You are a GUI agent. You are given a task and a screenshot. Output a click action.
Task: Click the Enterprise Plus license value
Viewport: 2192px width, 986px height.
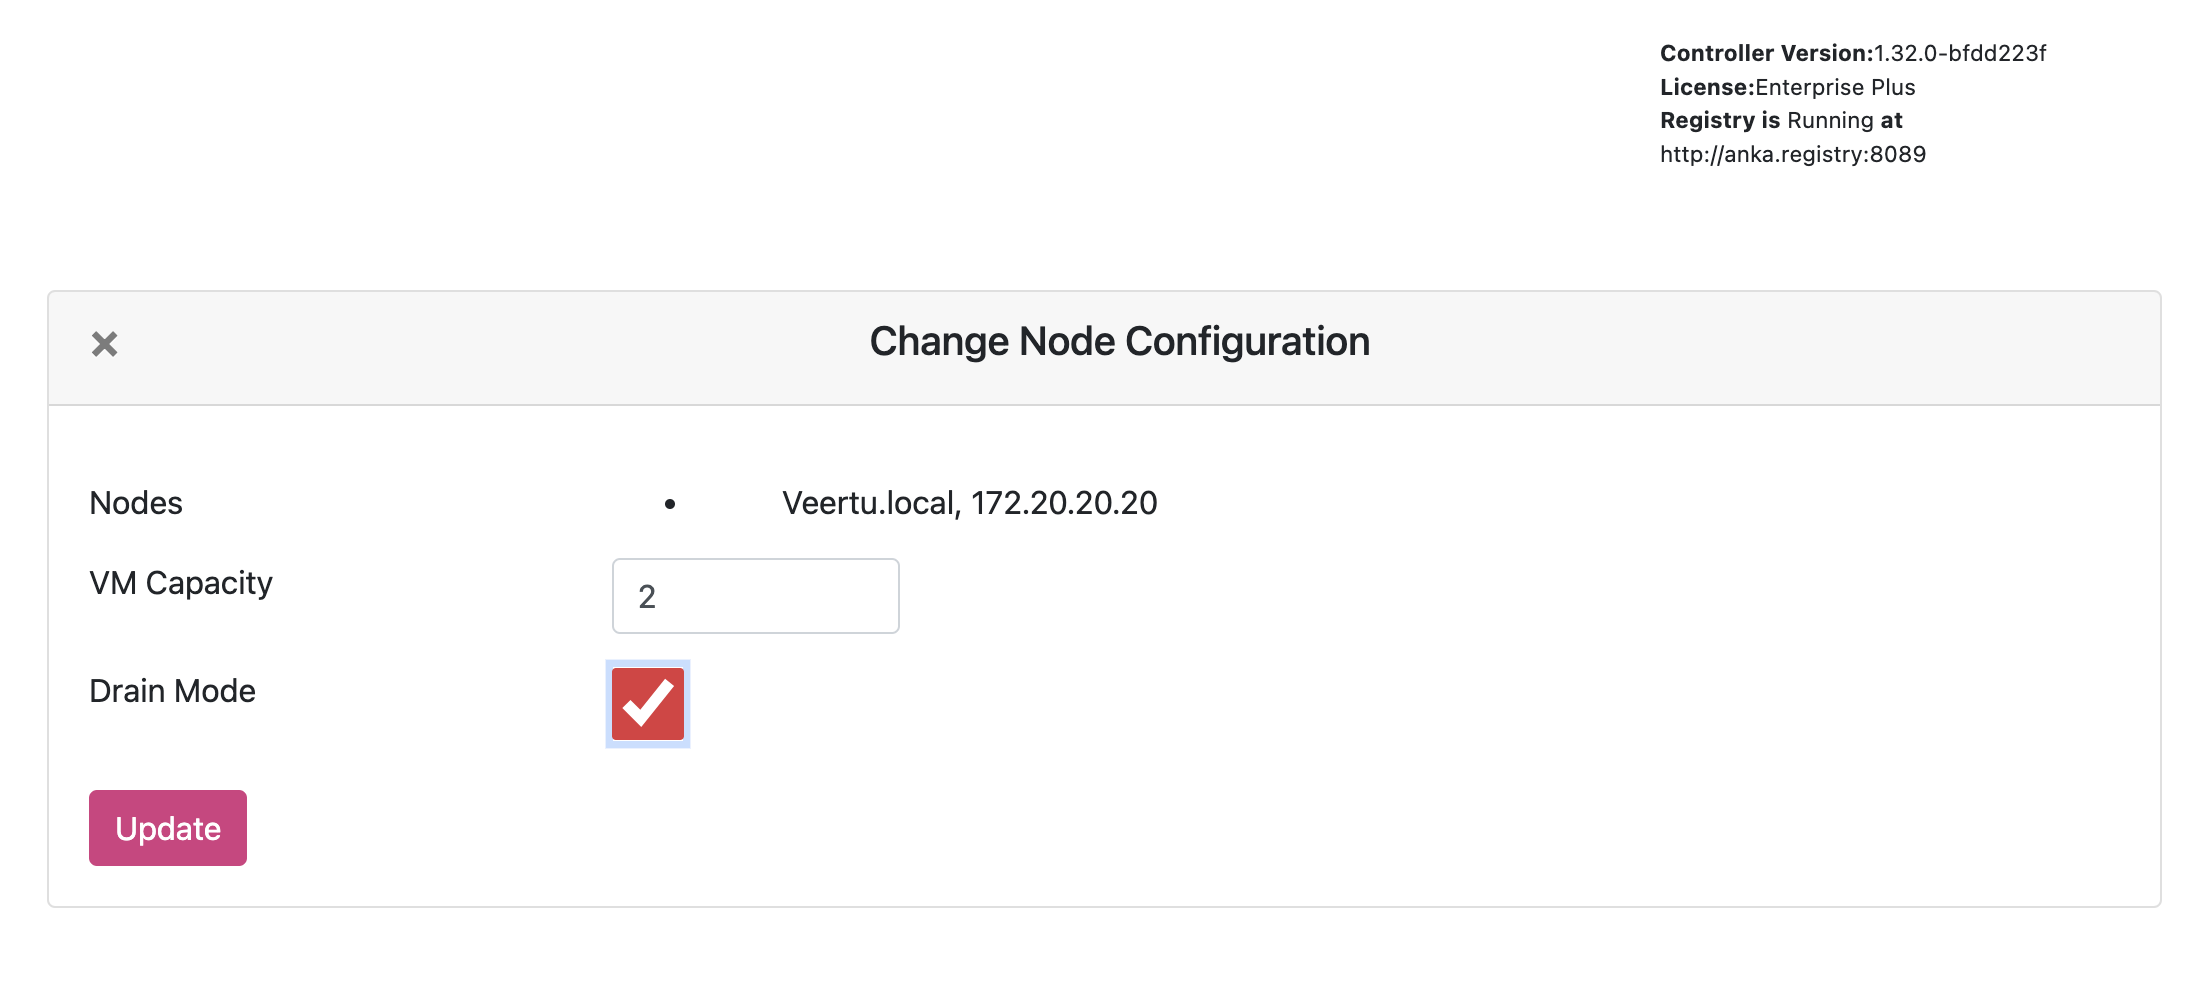[1835, 87]
